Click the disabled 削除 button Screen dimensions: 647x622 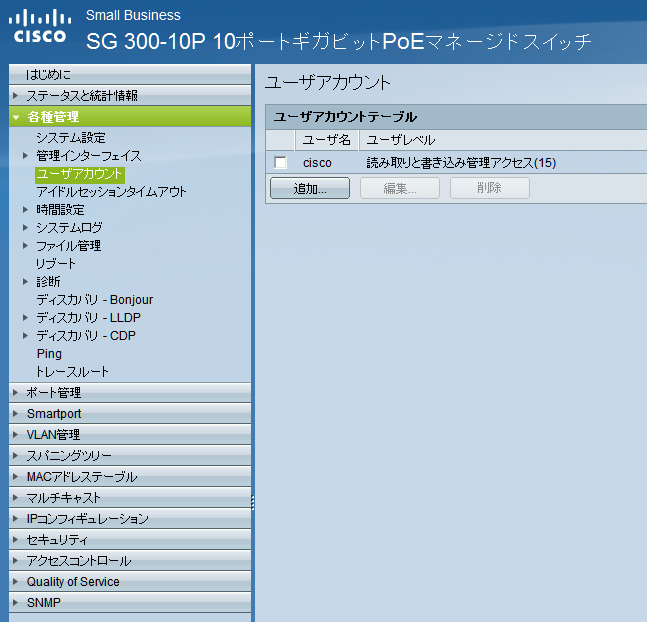pyautogui.click(x=490, y=188)
